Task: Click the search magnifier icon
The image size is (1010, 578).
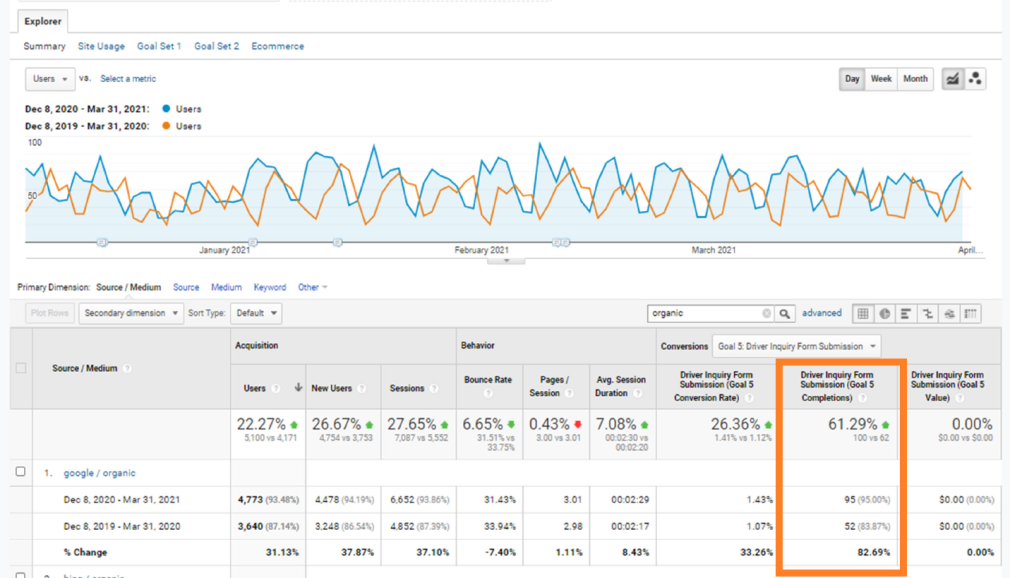Action: click(x=786, y=314)
